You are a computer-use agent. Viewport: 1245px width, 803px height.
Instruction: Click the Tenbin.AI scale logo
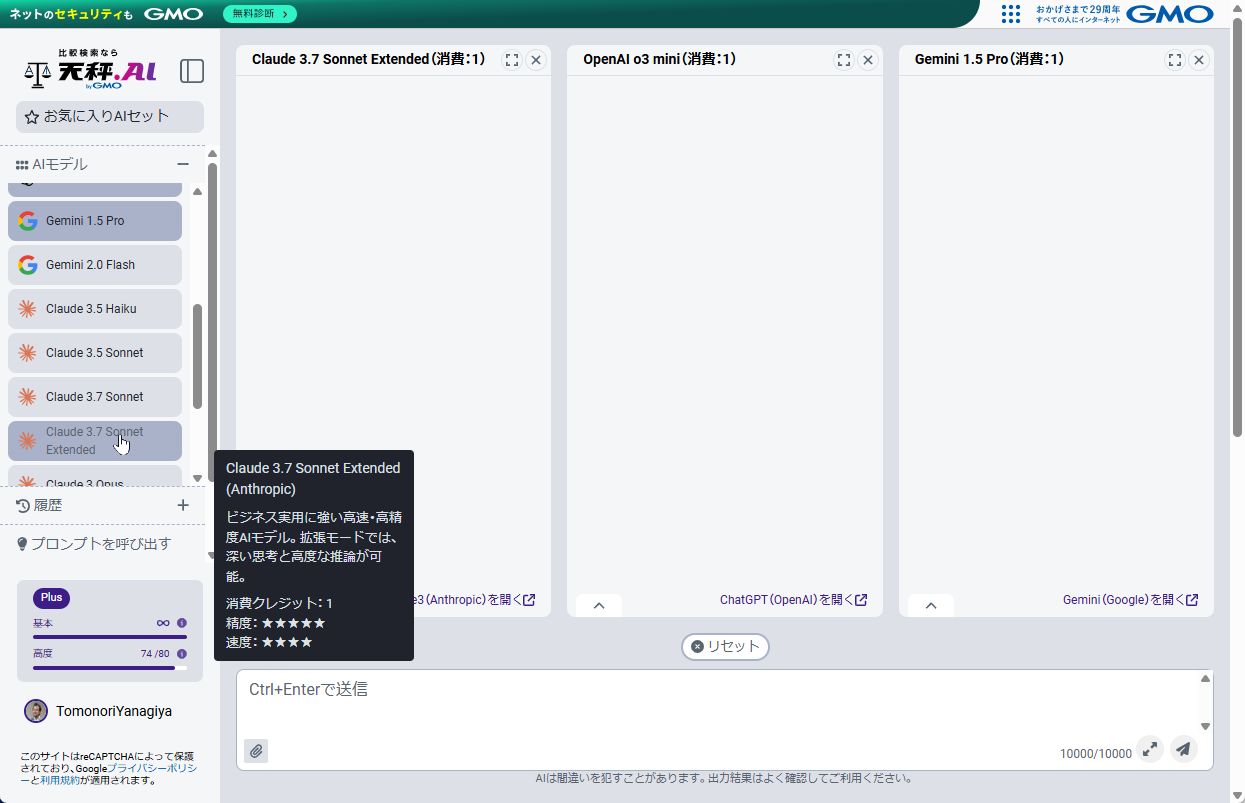(91, 70)
